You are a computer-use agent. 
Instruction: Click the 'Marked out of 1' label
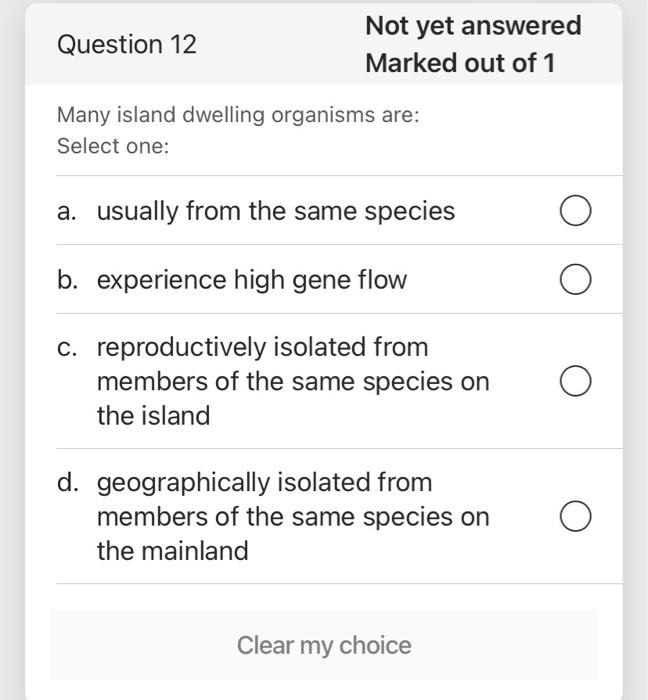tap(460, 63)
